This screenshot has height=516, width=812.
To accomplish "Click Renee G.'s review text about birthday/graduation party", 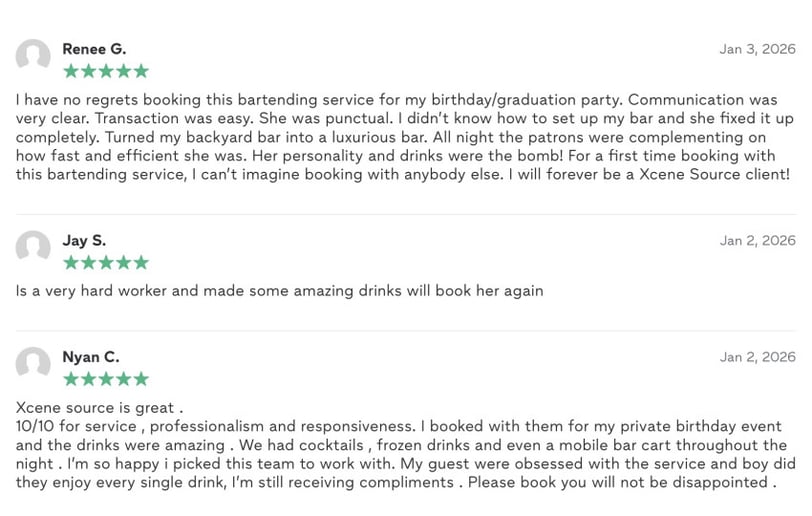I will click(404, 137).
